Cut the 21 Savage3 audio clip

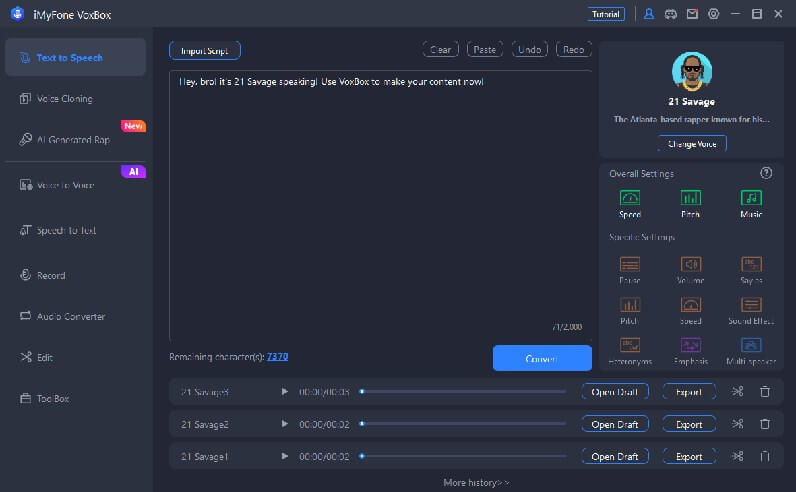point(737,391)
